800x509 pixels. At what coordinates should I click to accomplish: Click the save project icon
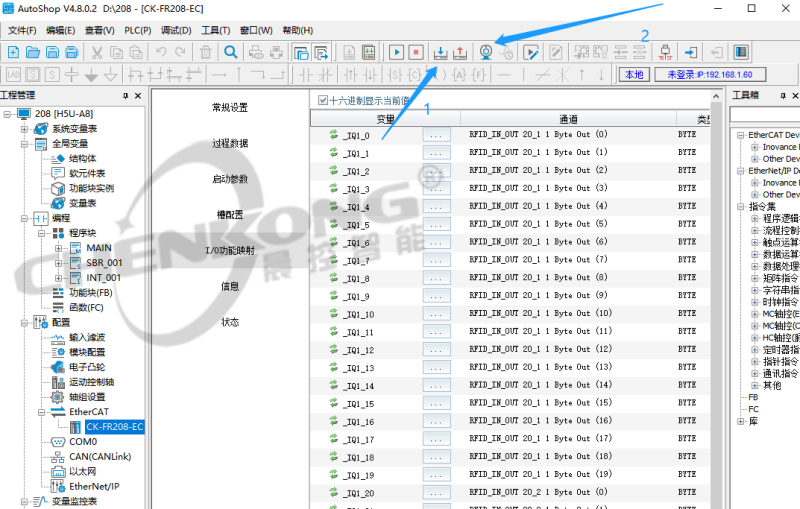(x=51, y=52)
